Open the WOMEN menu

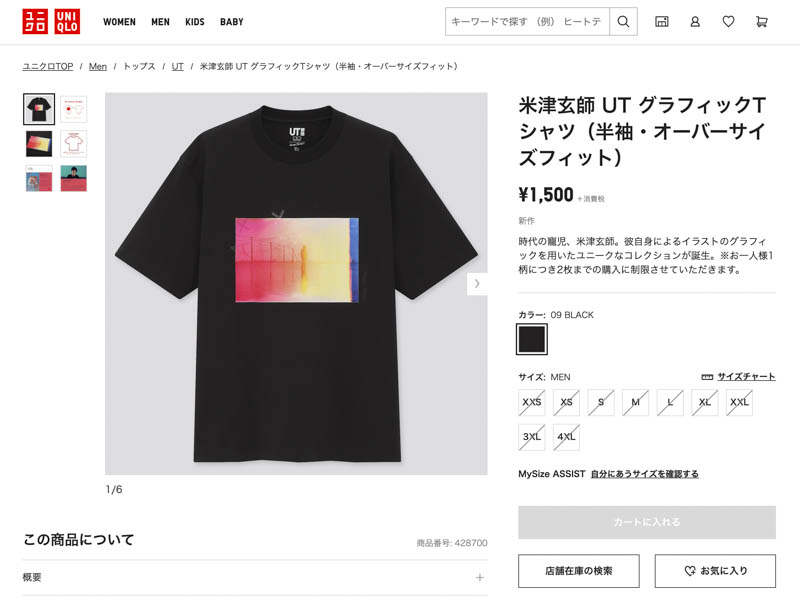tap(119, 22)
